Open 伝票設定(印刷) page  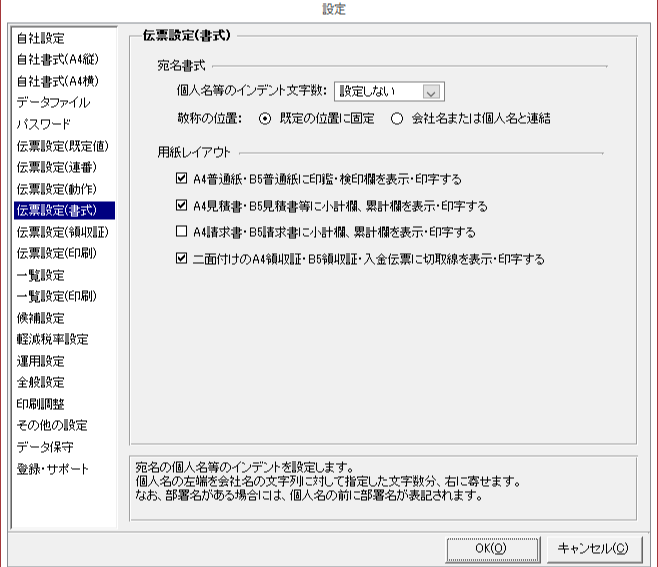(57, 253)
